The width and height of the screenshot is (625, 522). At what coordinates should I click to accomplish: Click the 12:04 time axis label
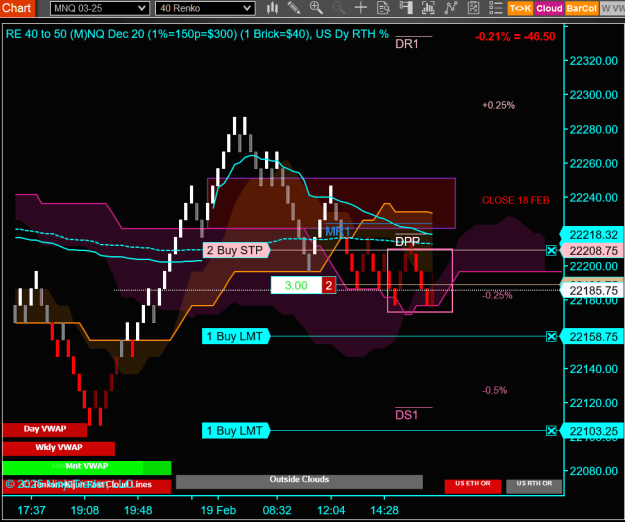tap(331, 510)
